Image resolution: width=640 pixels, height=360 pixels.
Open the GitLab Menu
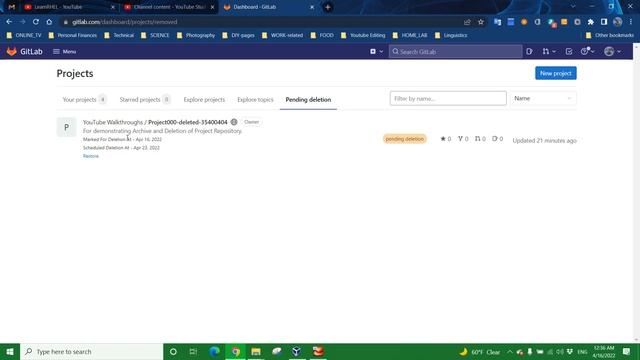[64, 51]
